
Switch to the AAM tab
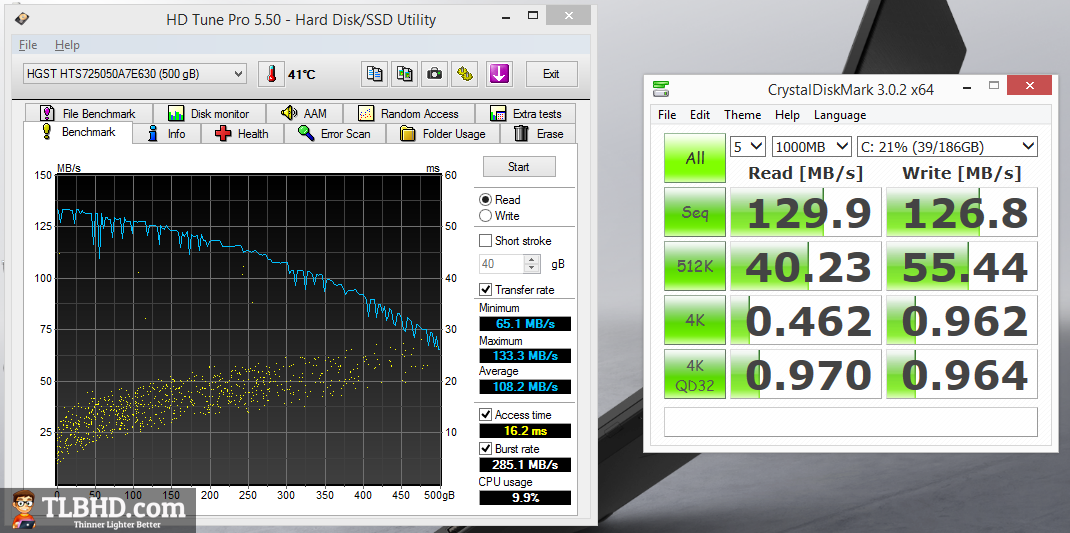(x=303, y=113)
